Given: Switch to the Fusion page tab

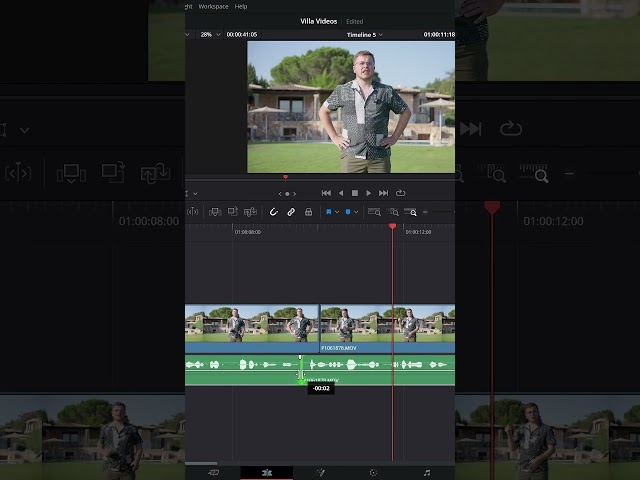Looking at the screenshot, I should 320,473.
